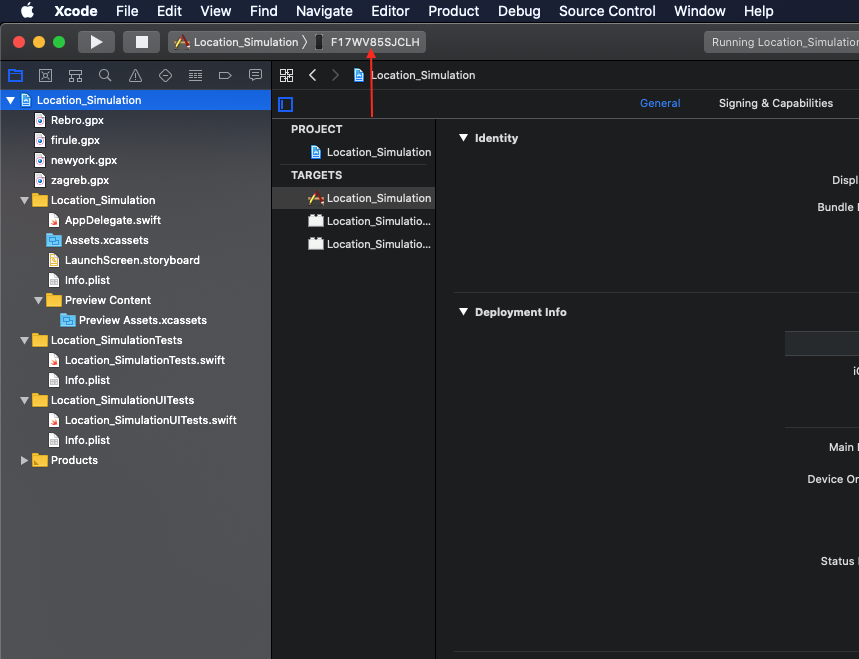Toggle the project and targets list sidebar
The image size is (859, 659).
286,104
